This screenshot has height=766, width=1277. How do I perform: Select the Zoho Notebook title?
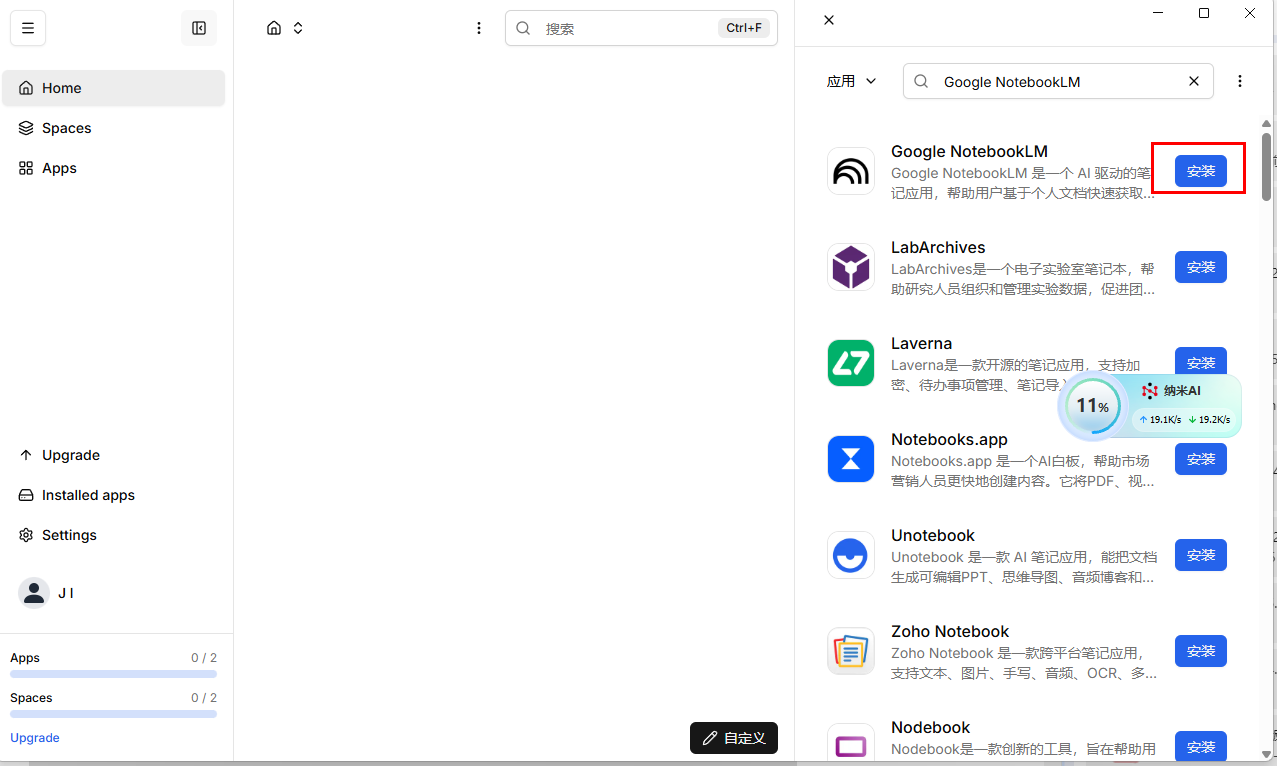[950, 632]
